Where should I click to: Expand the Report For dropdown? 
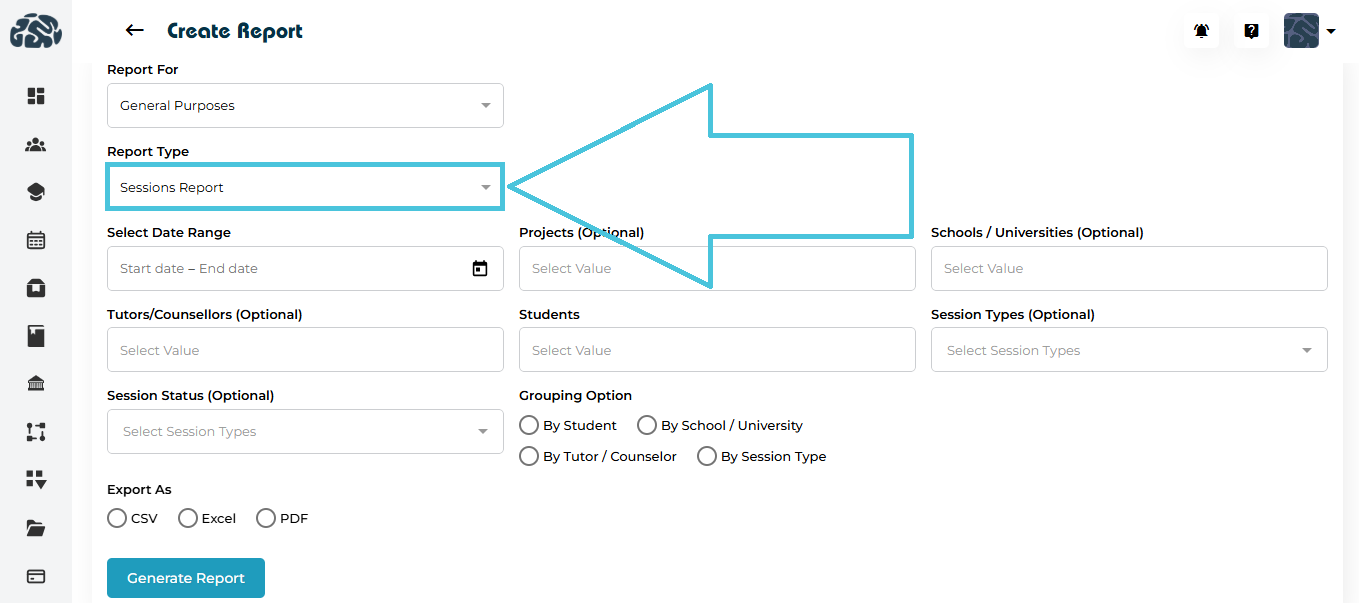(x=305, y=105)
